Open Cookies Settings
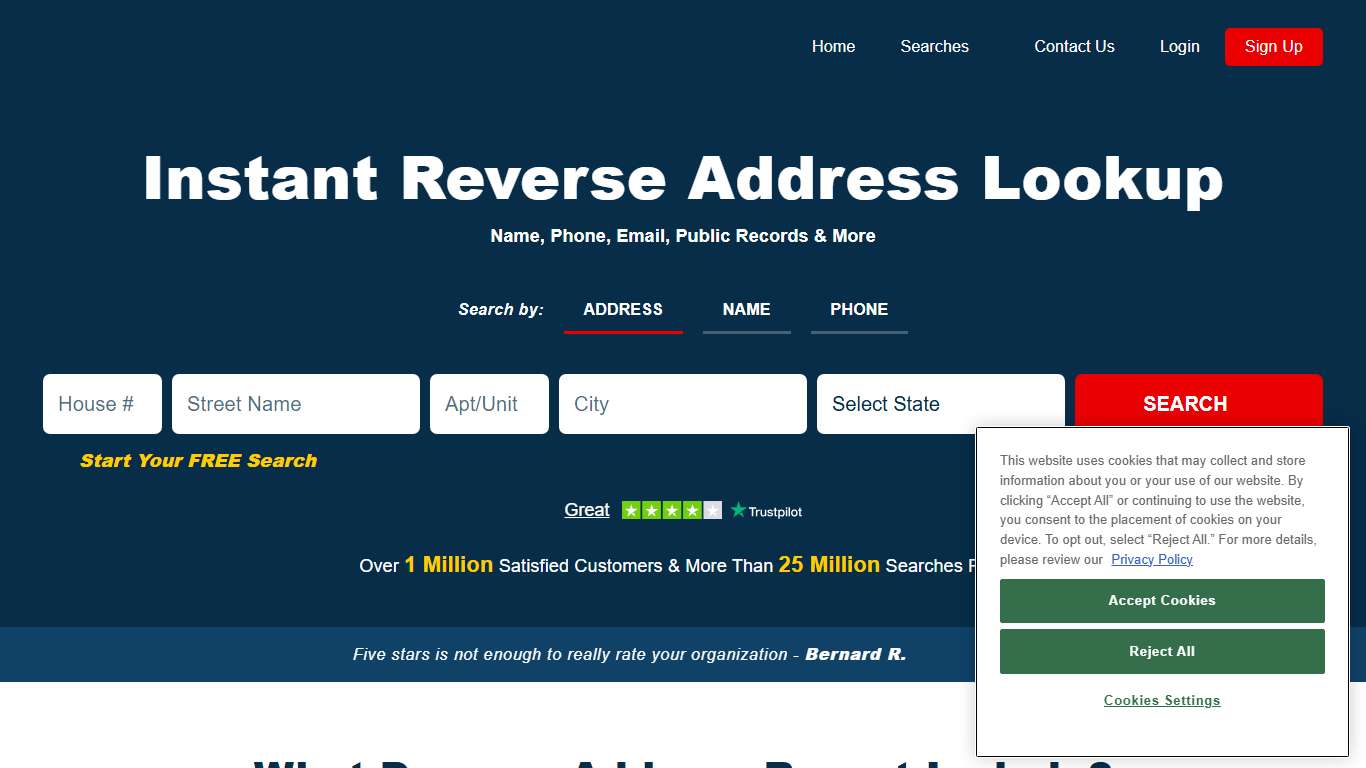This screenshot has height=768, width=1366. [x=1161, y=700]
